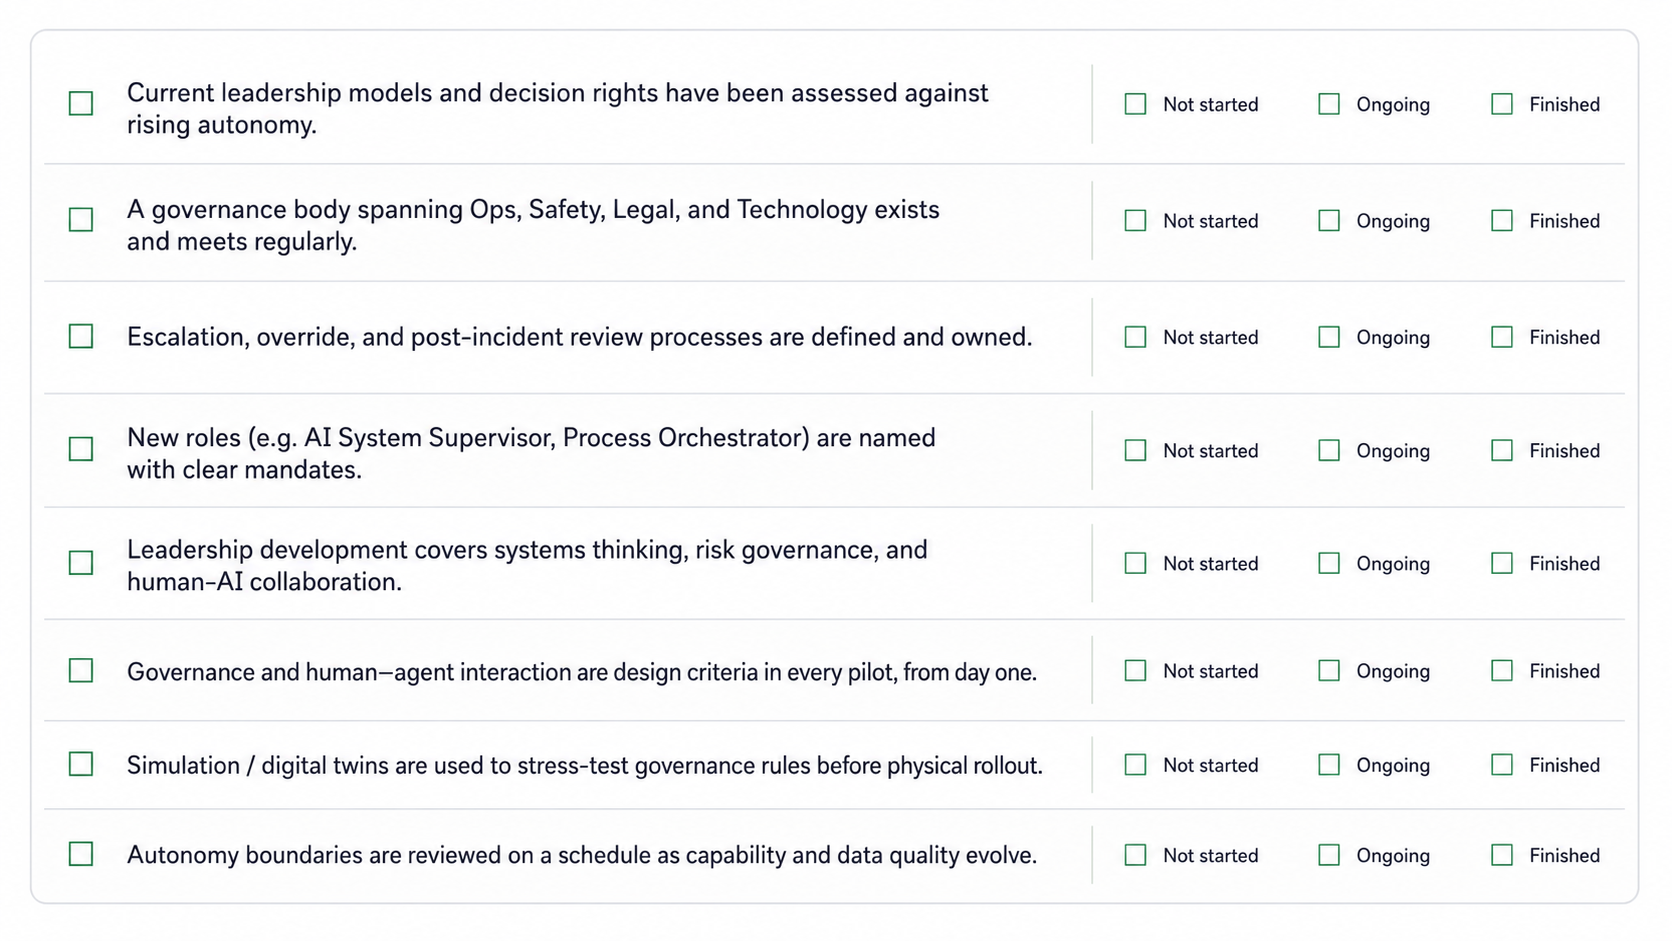Tick Not started for autonomy boundaries review
1672x941 pixels.
[x=1135, y=855]
